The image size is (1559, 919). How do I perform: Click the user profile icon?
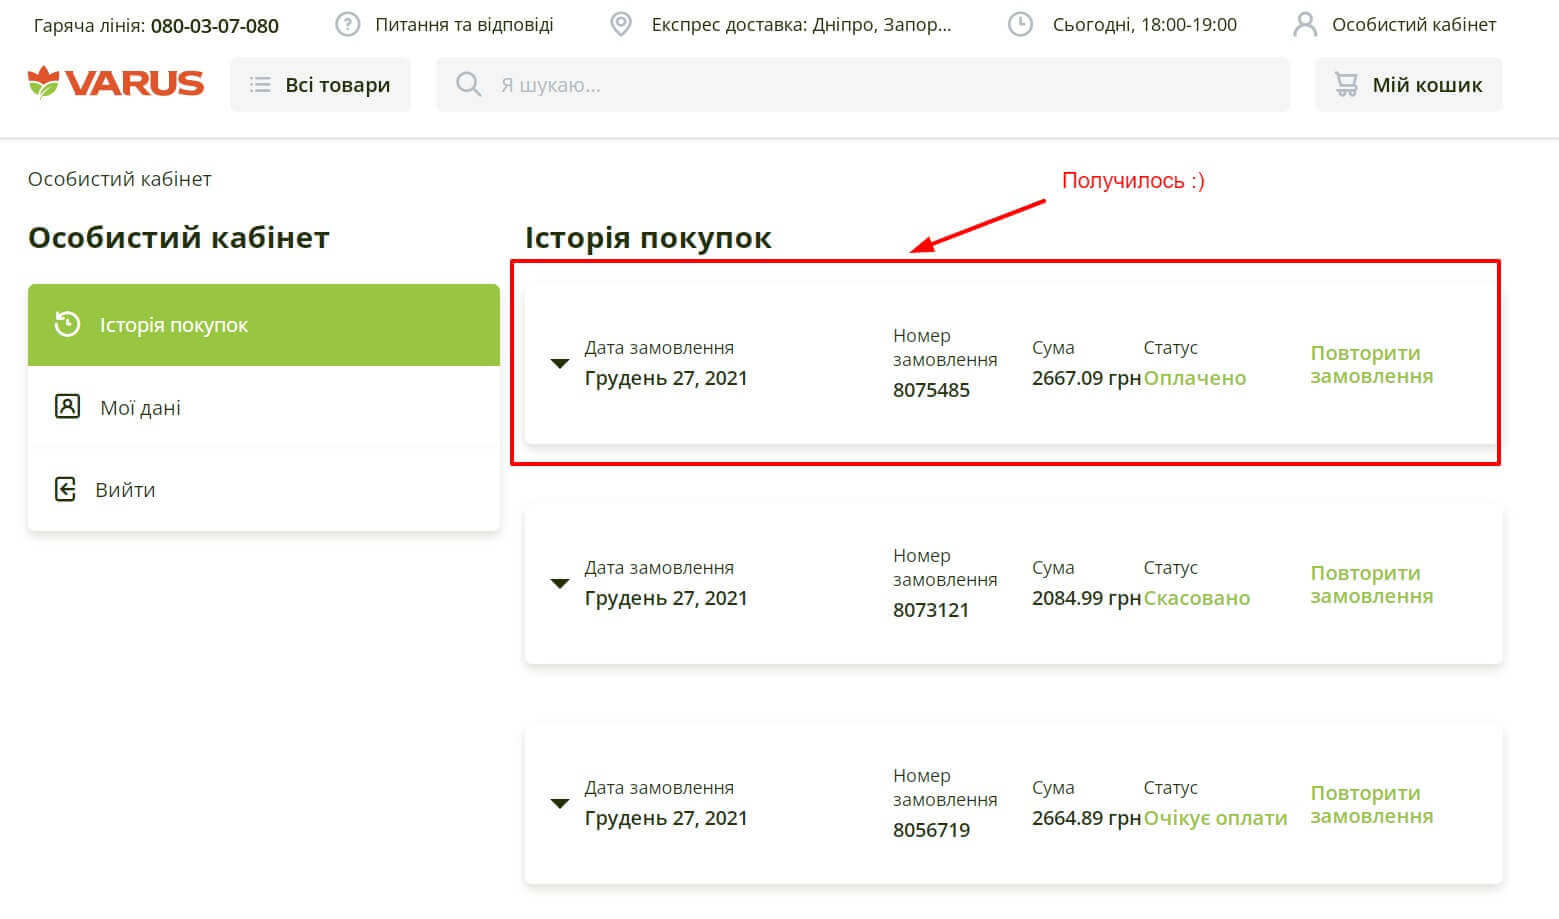1305,24
